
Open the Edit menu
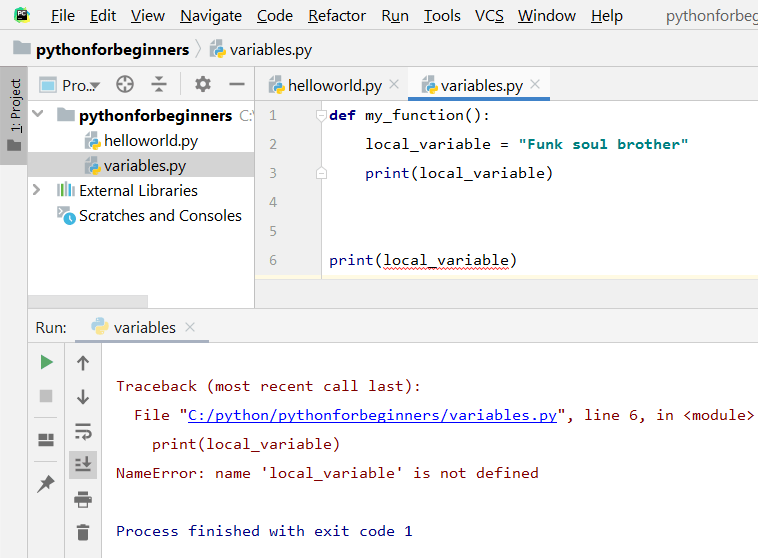pyautogui.click(x=102, y=16)
